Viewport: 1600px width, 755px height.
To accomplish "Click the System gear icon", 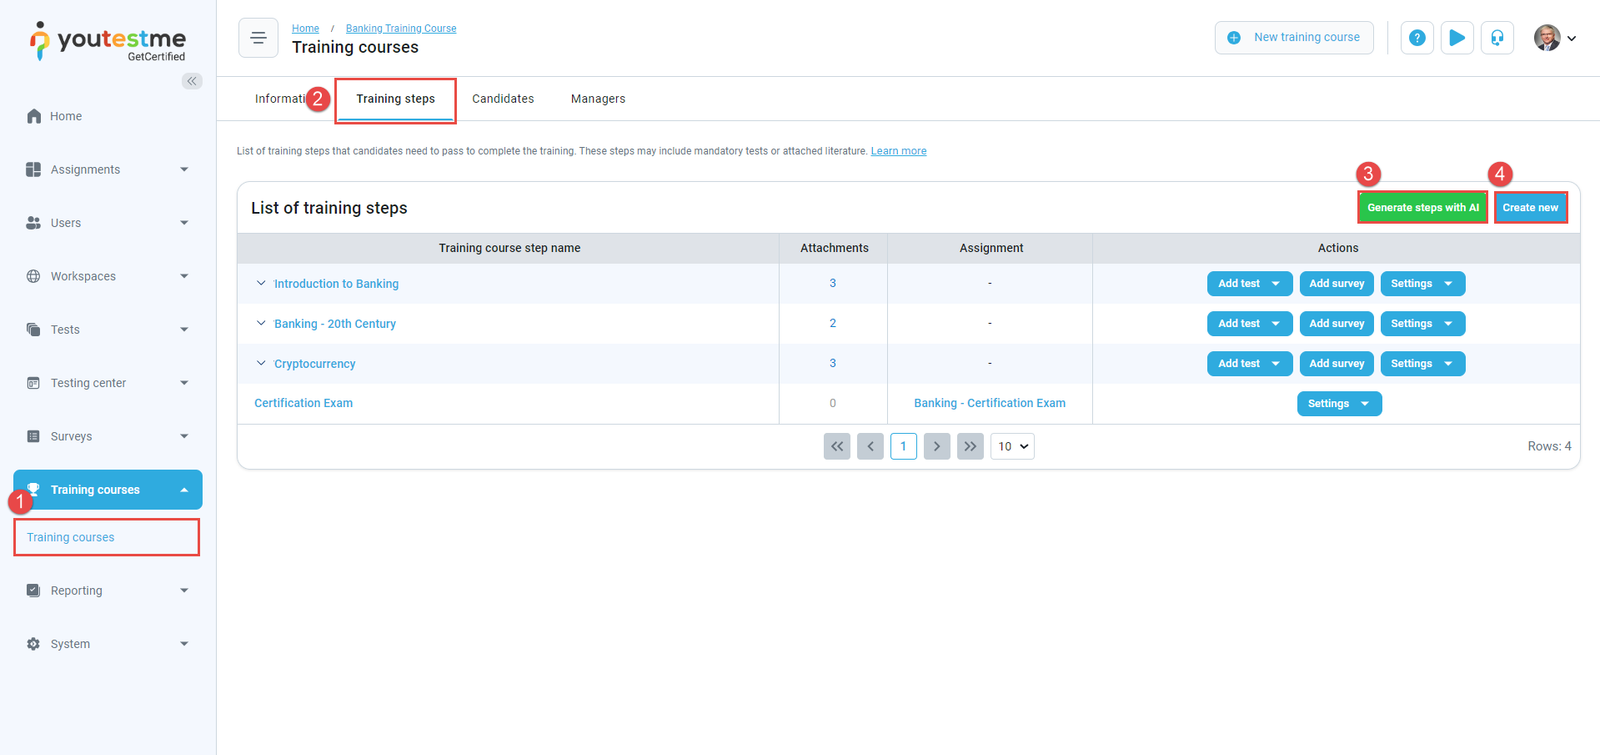I will [34, 644].
